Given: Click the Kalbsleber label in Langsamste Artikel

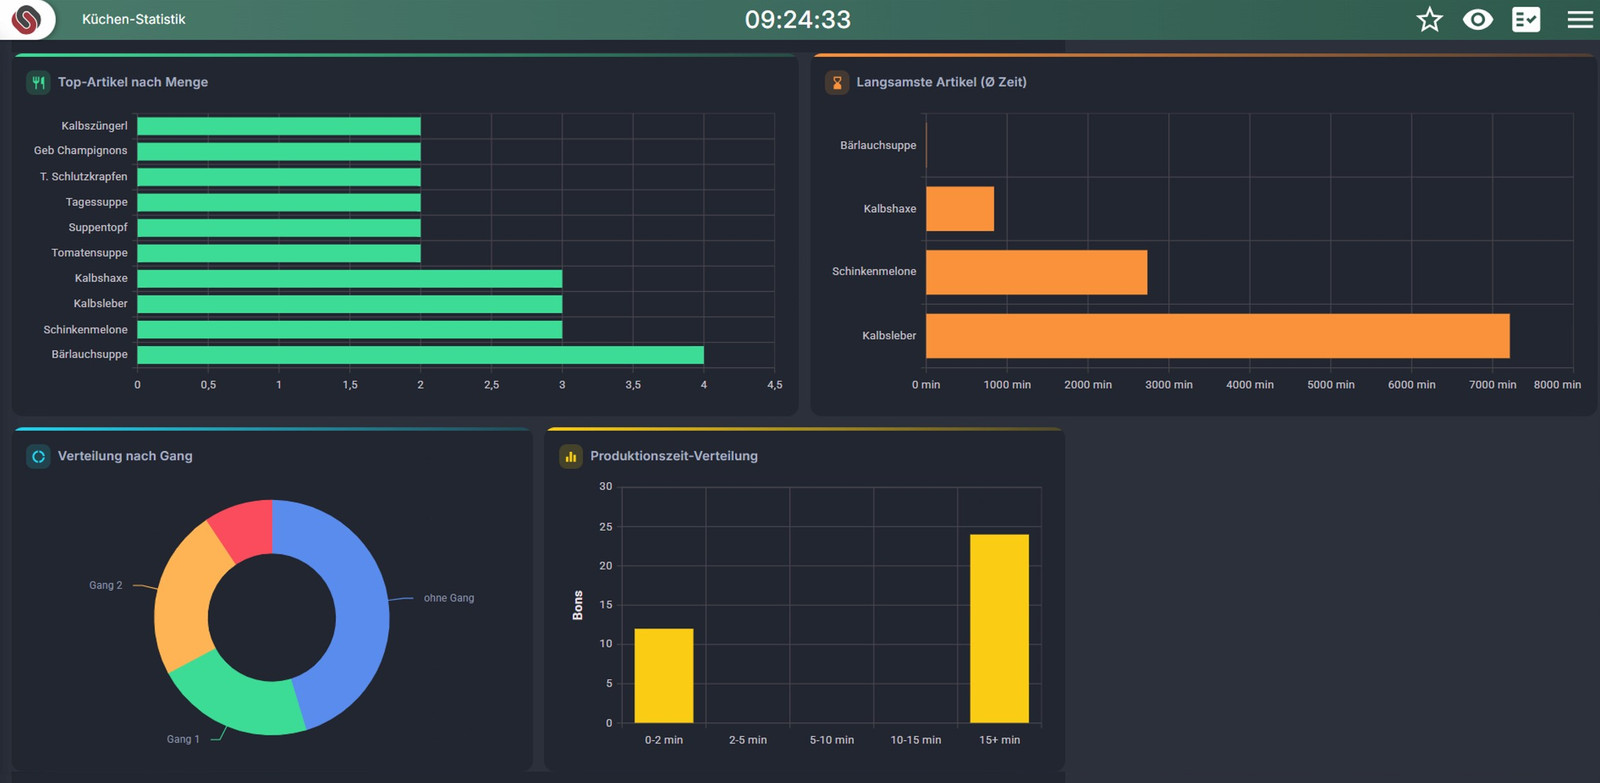Looking at the screenshot, I should click(889, 336).
